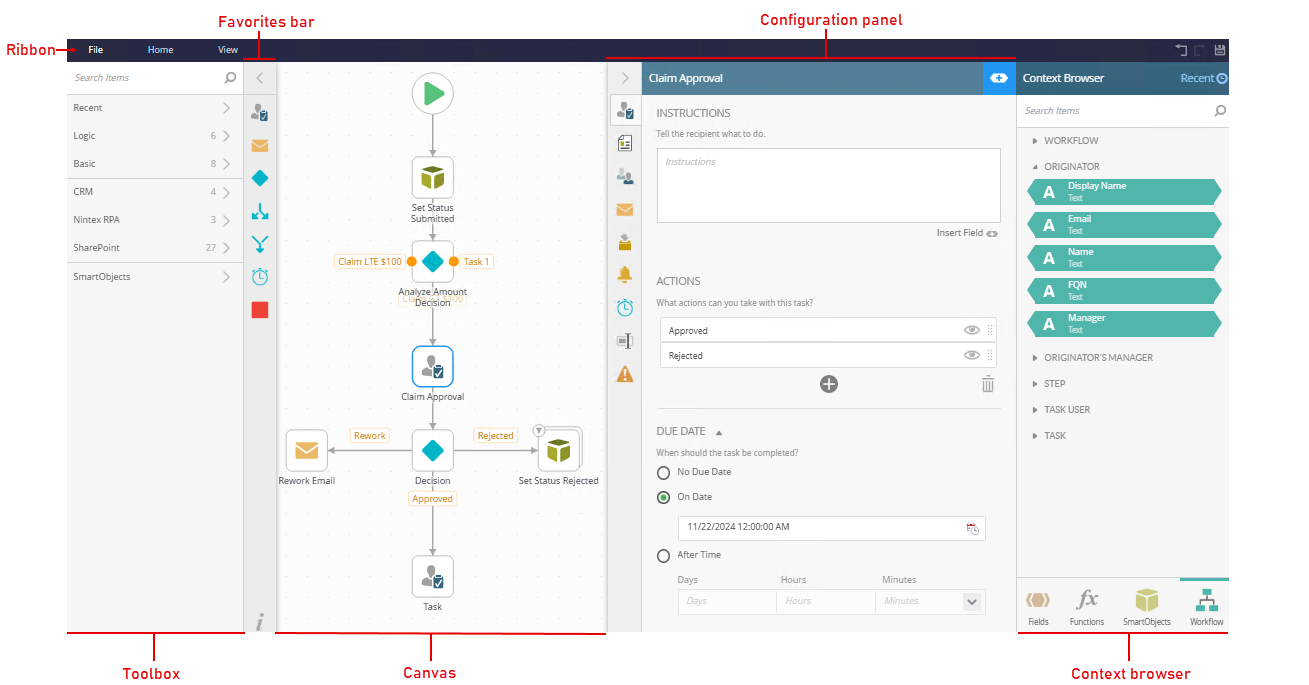This screenshot has width=1309, height=685.
Task: Select the Email step in favorites bar
Action: point(260,146)
